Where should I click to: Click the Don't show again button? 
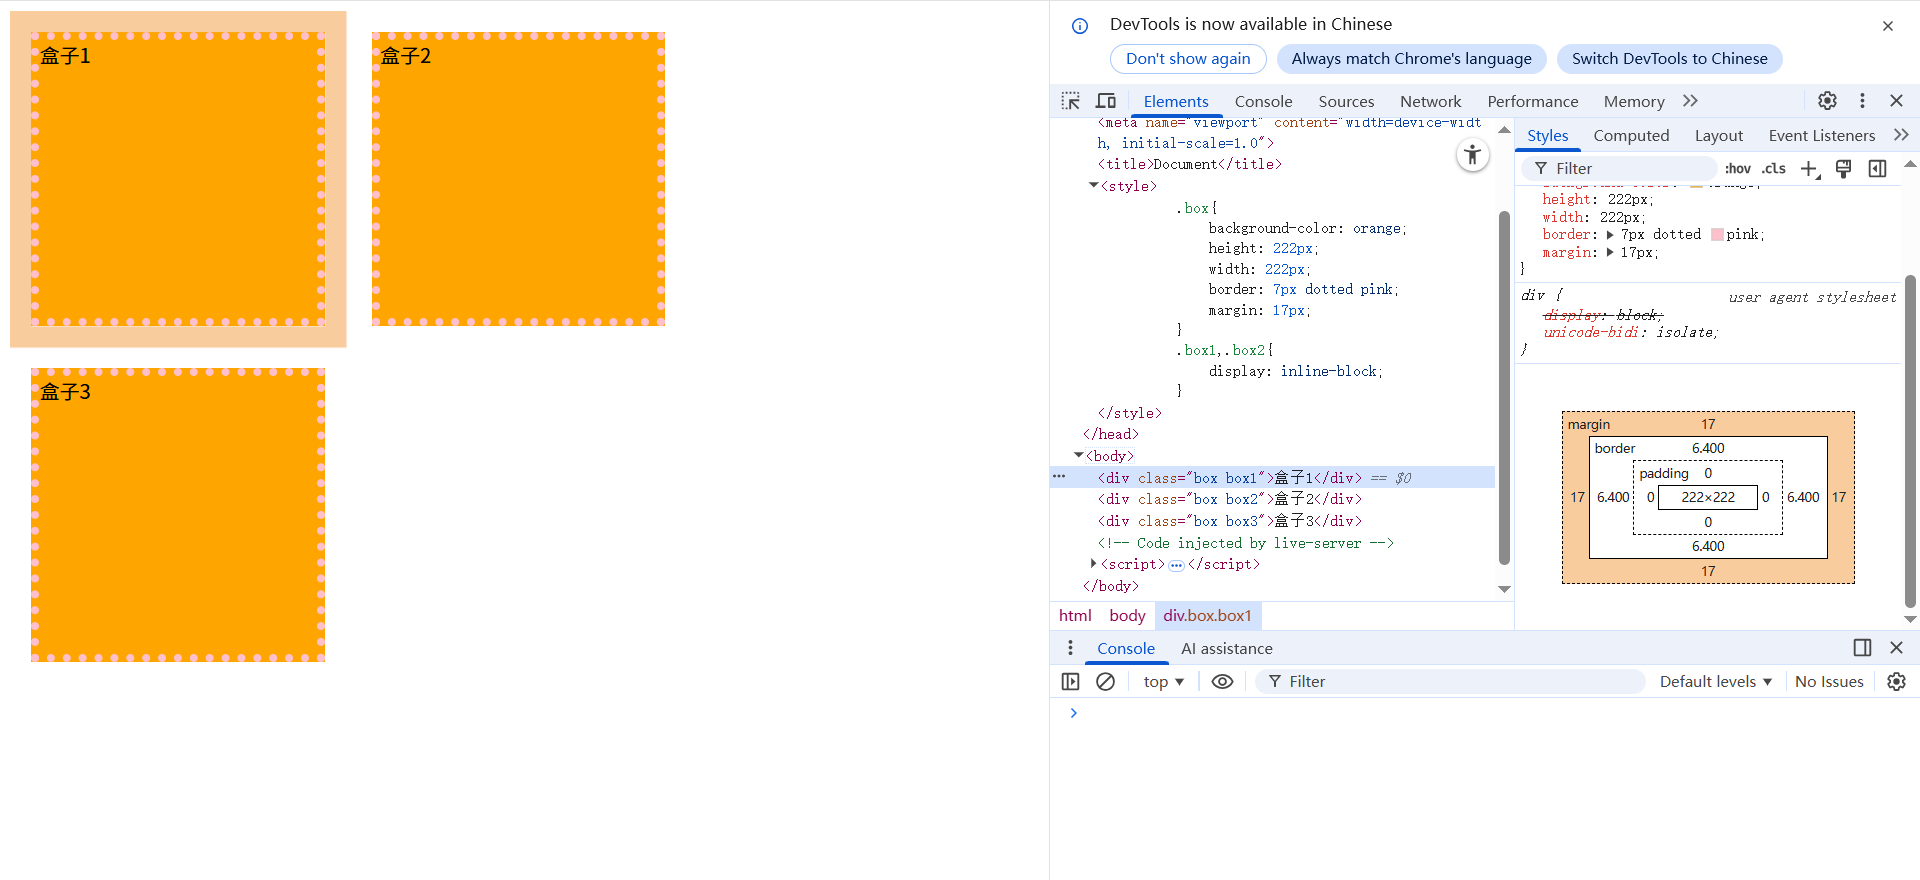point(1188,59)
